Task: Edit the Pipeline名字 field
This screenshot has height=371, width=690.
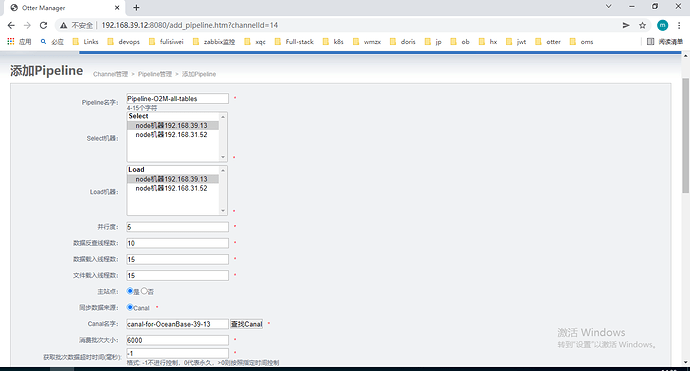Action: 177,99
